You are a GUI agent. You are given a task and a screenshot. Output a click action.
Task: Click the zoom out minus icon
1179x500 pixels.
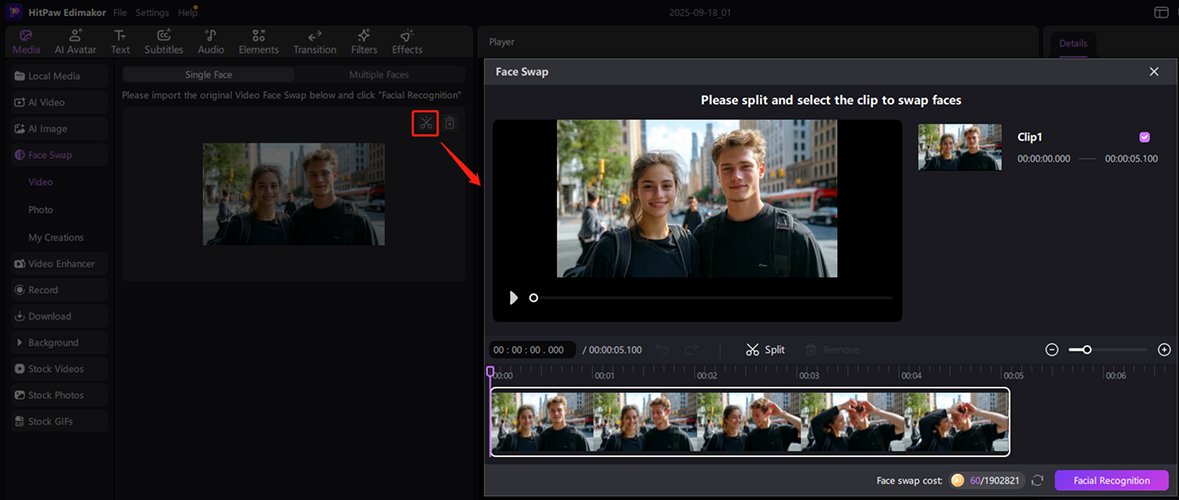(x=1052, y=350)
